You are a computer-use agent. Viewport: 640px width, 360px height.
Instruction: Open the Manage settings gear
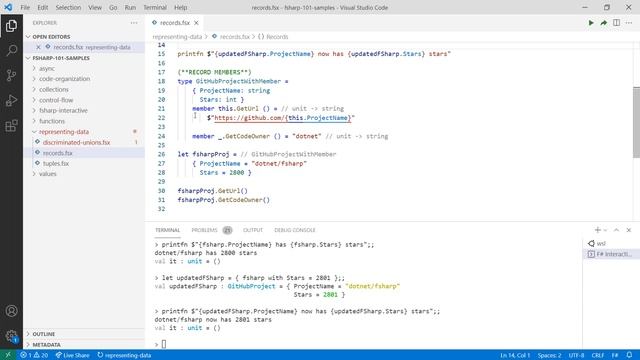point(11,336)
